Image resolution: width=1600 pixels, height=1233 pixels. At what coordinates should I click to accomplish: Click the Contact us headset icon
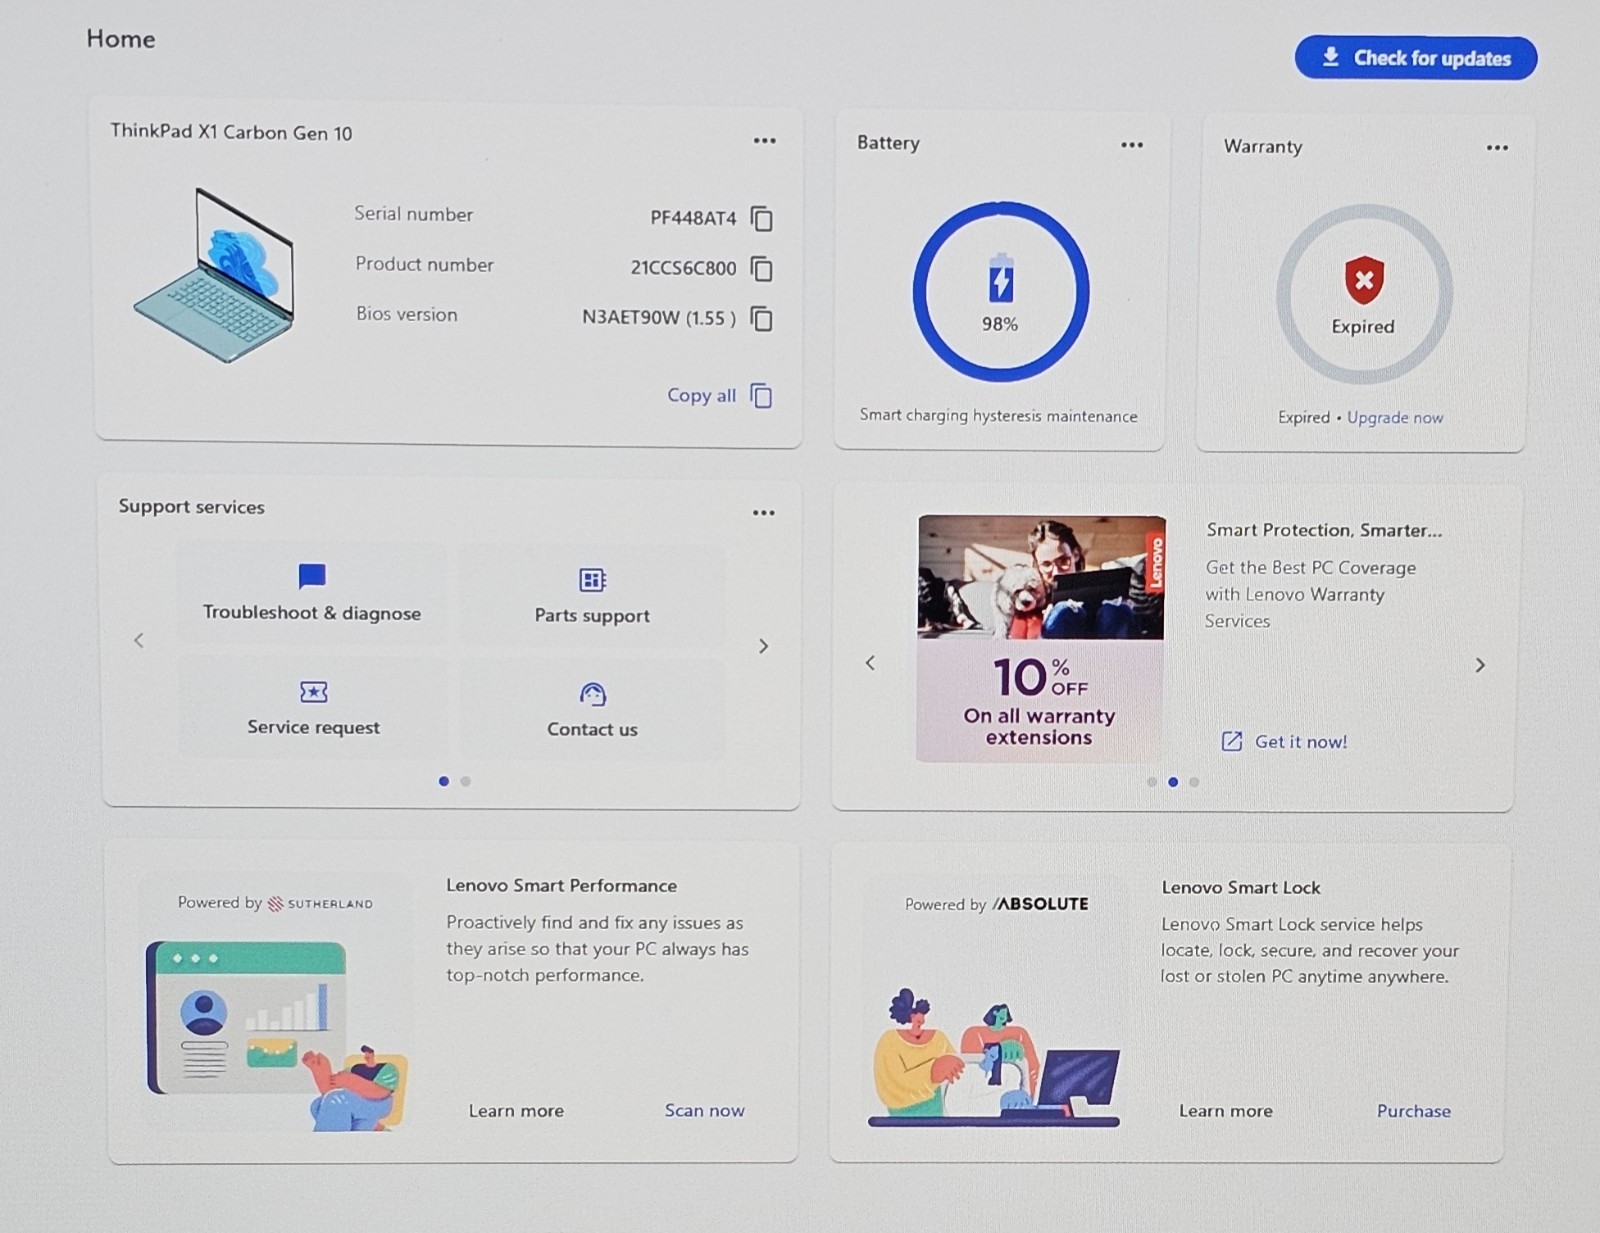coord(592,694)
